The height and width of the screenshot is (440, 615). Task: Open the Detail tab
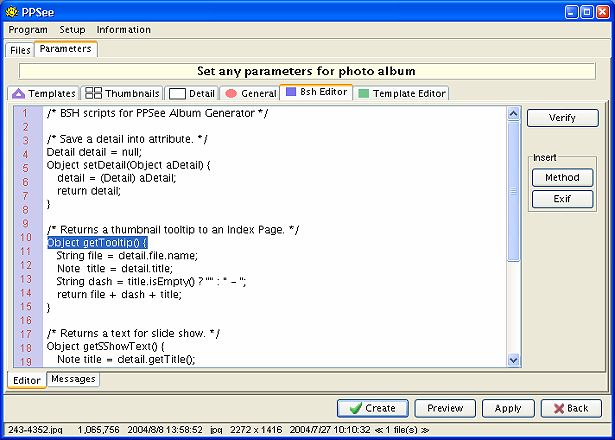[192, 93]
